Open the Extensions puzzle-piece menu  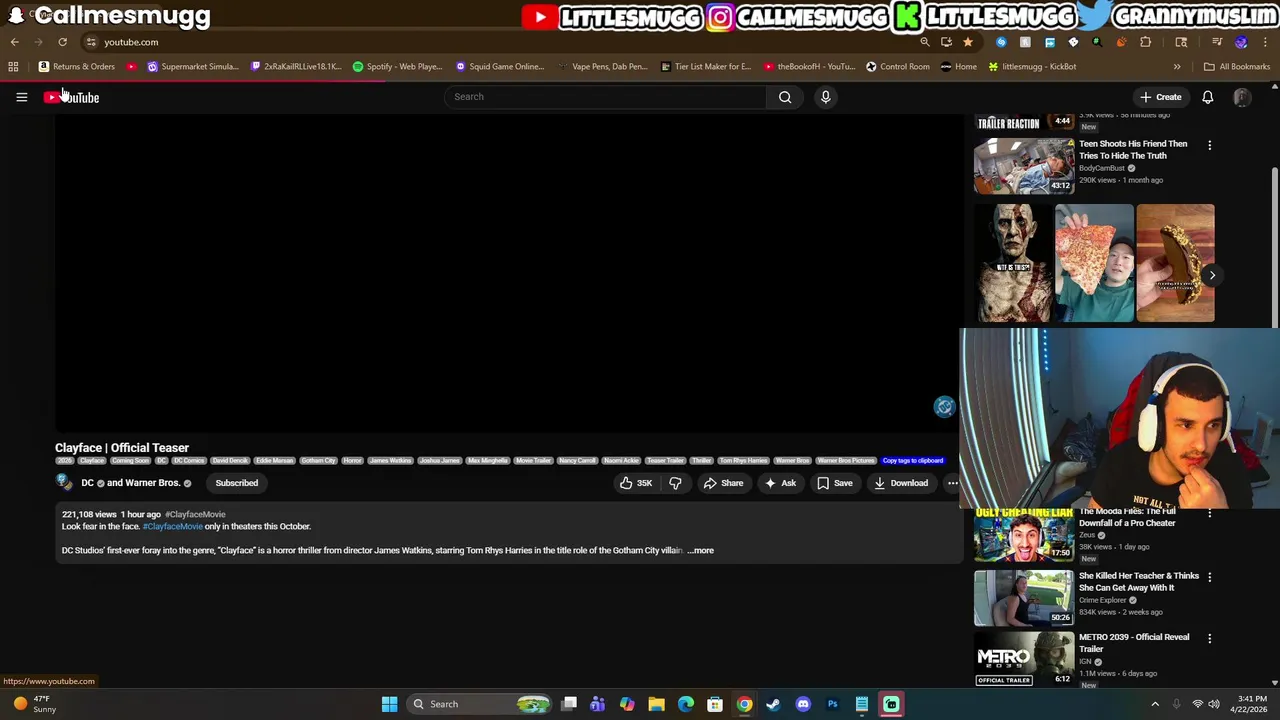[x=1145, y=42]
